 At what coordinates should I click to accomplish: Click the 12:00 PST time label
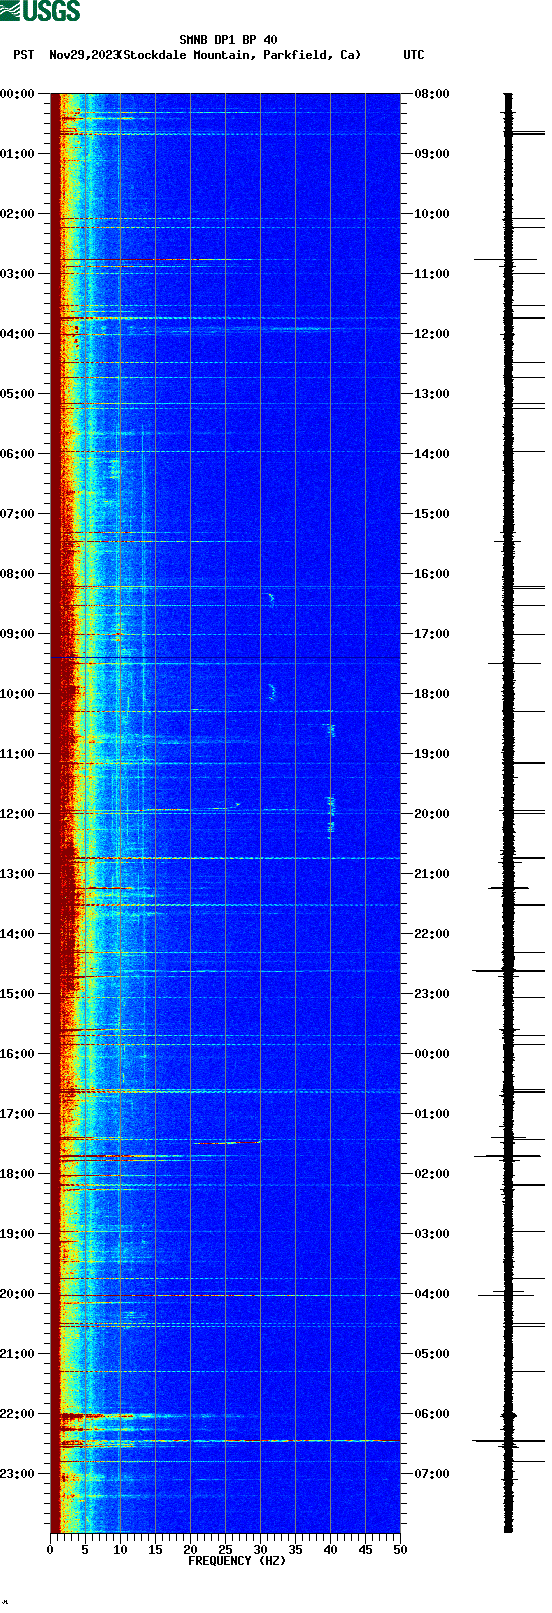(x=18, y=814)
